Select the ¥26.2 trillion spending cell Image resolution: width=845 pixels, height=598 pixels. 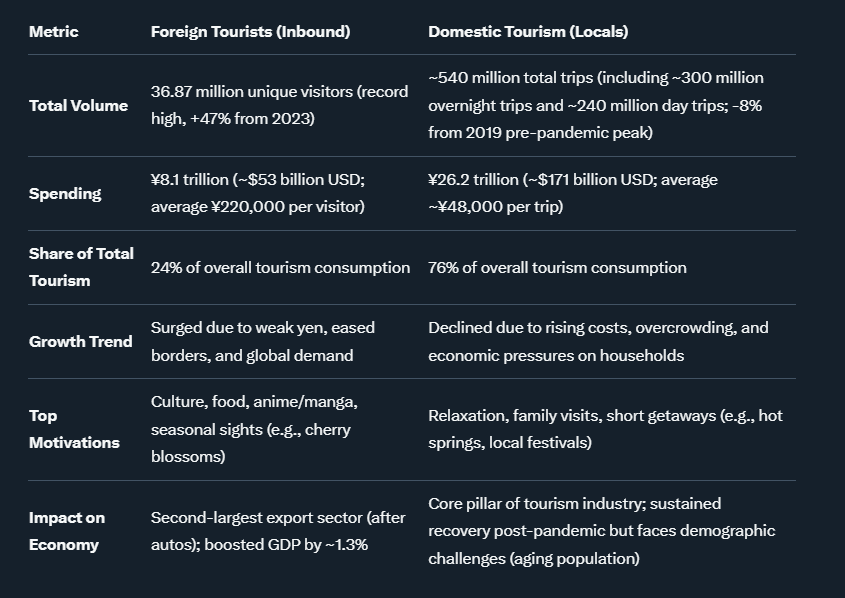[573, 193]
